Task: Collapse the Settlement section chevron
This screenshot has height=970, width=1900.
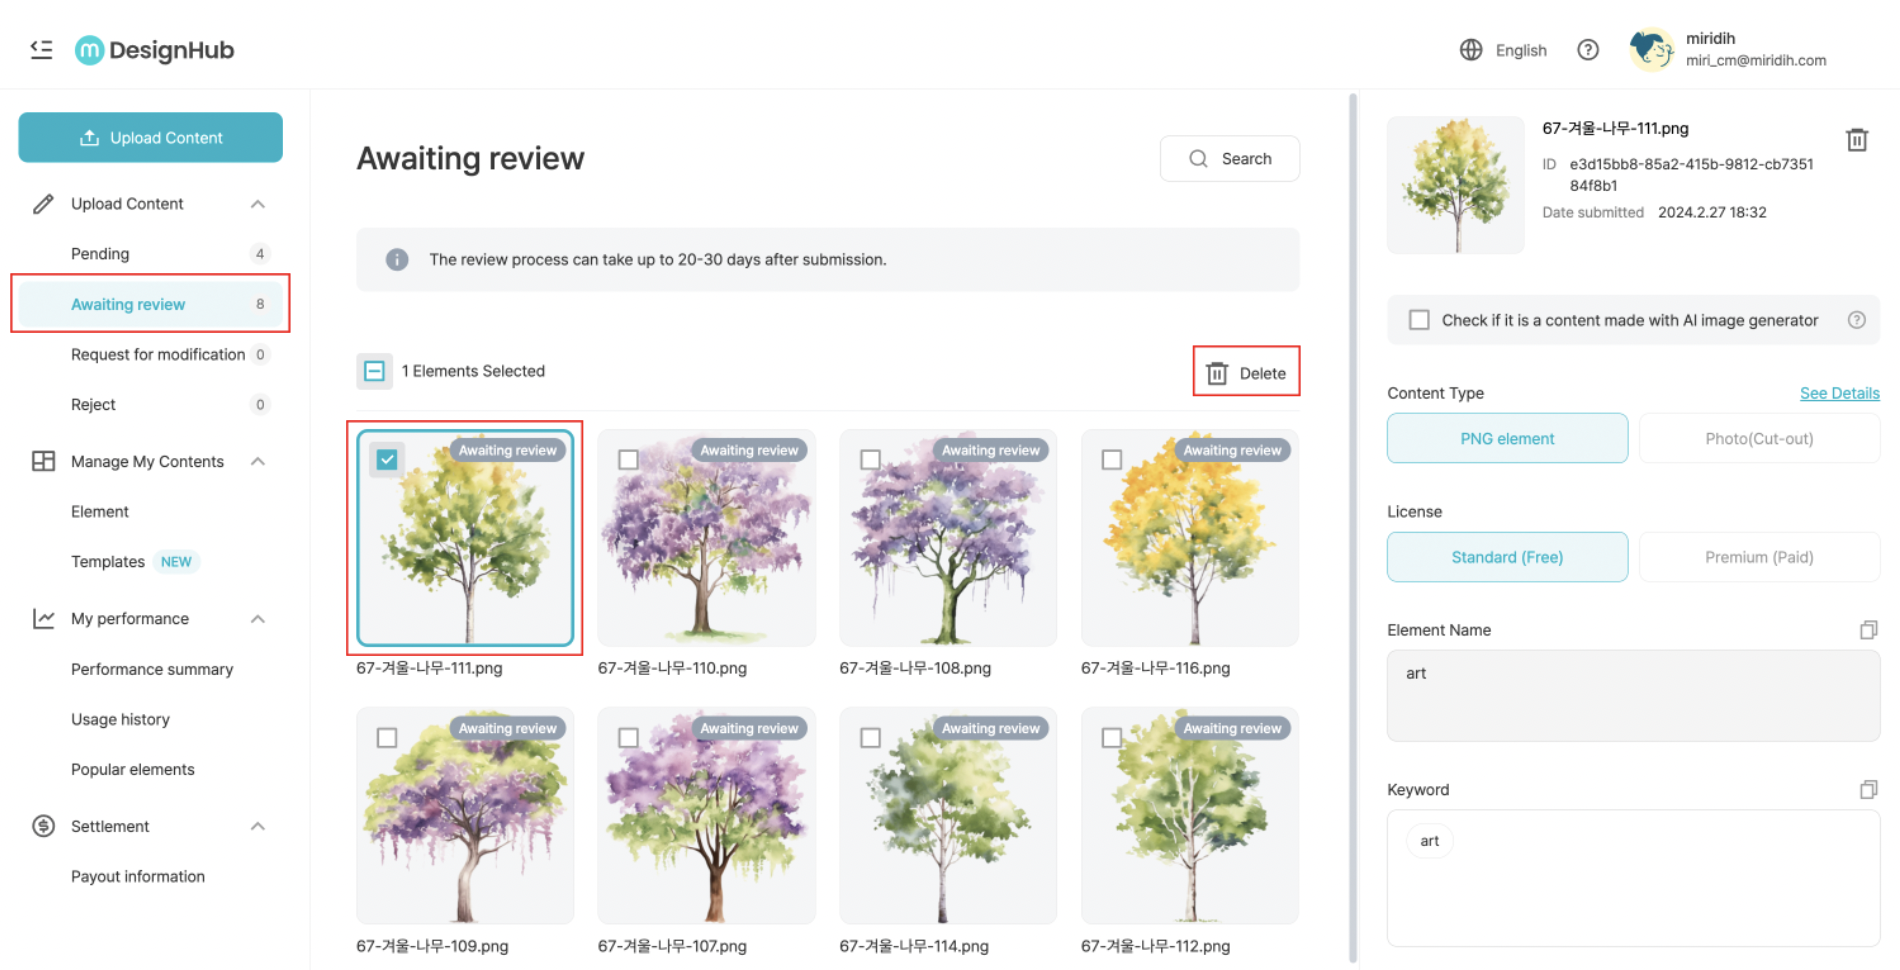Action: 258,827
